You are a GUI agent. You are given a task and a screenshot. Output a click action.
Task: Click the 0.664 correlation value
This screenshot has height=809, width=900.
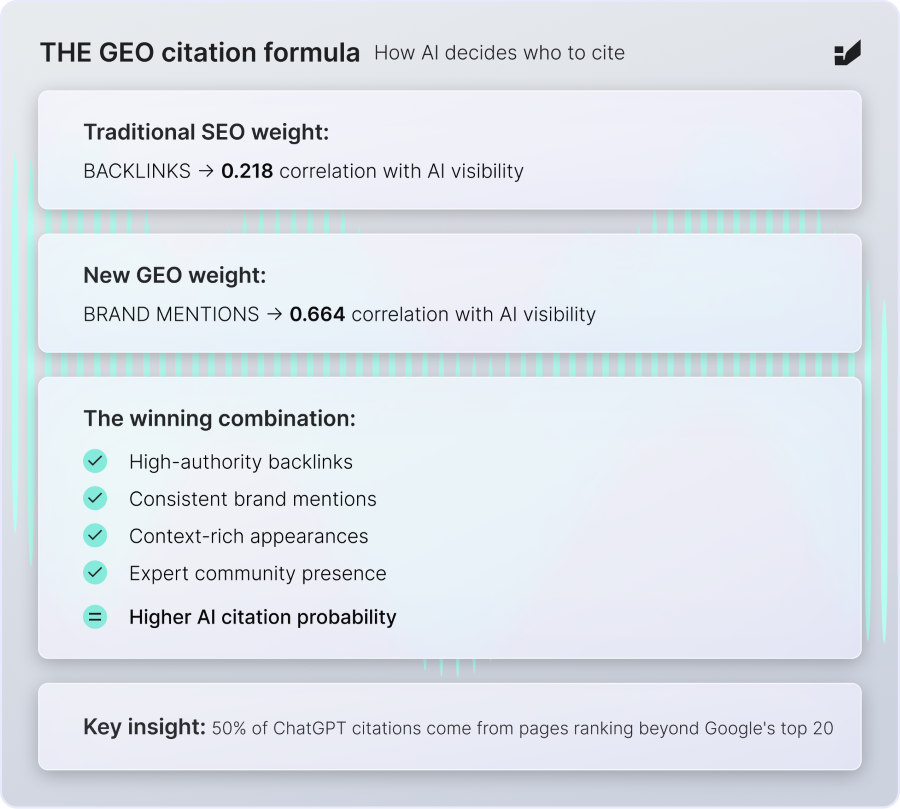tap(317, 314)
